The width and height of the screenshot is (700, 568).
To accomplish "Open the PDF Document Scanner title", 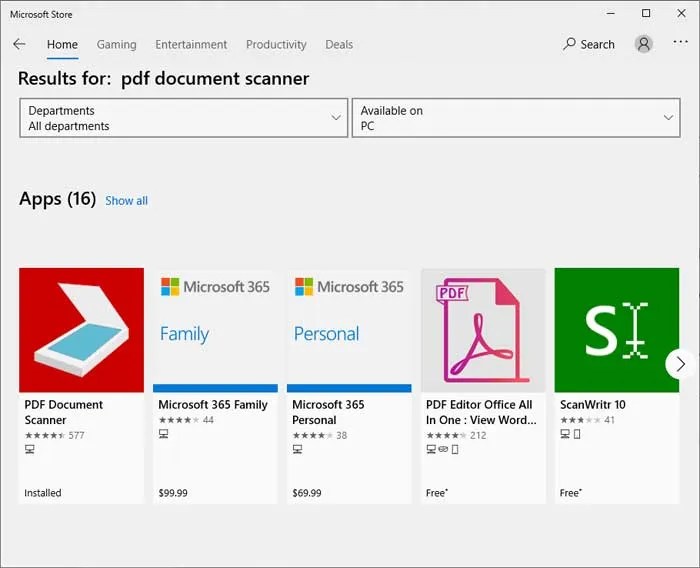I will click(x=63, y=412).
